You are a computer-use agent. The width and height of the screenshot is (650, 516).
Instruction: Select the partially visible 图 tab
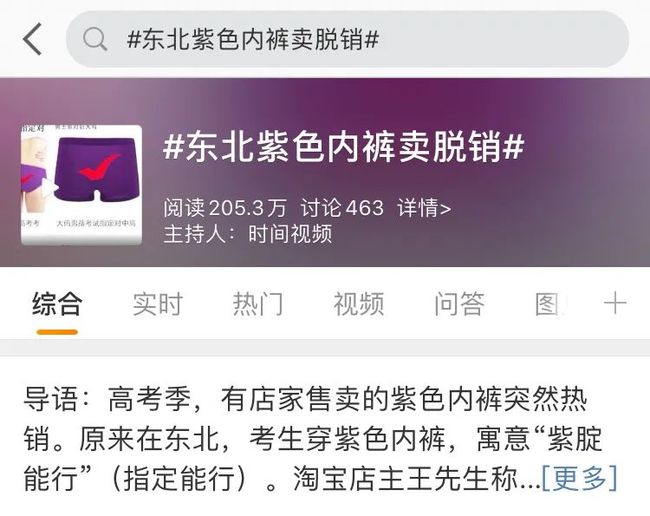point(548,304)
